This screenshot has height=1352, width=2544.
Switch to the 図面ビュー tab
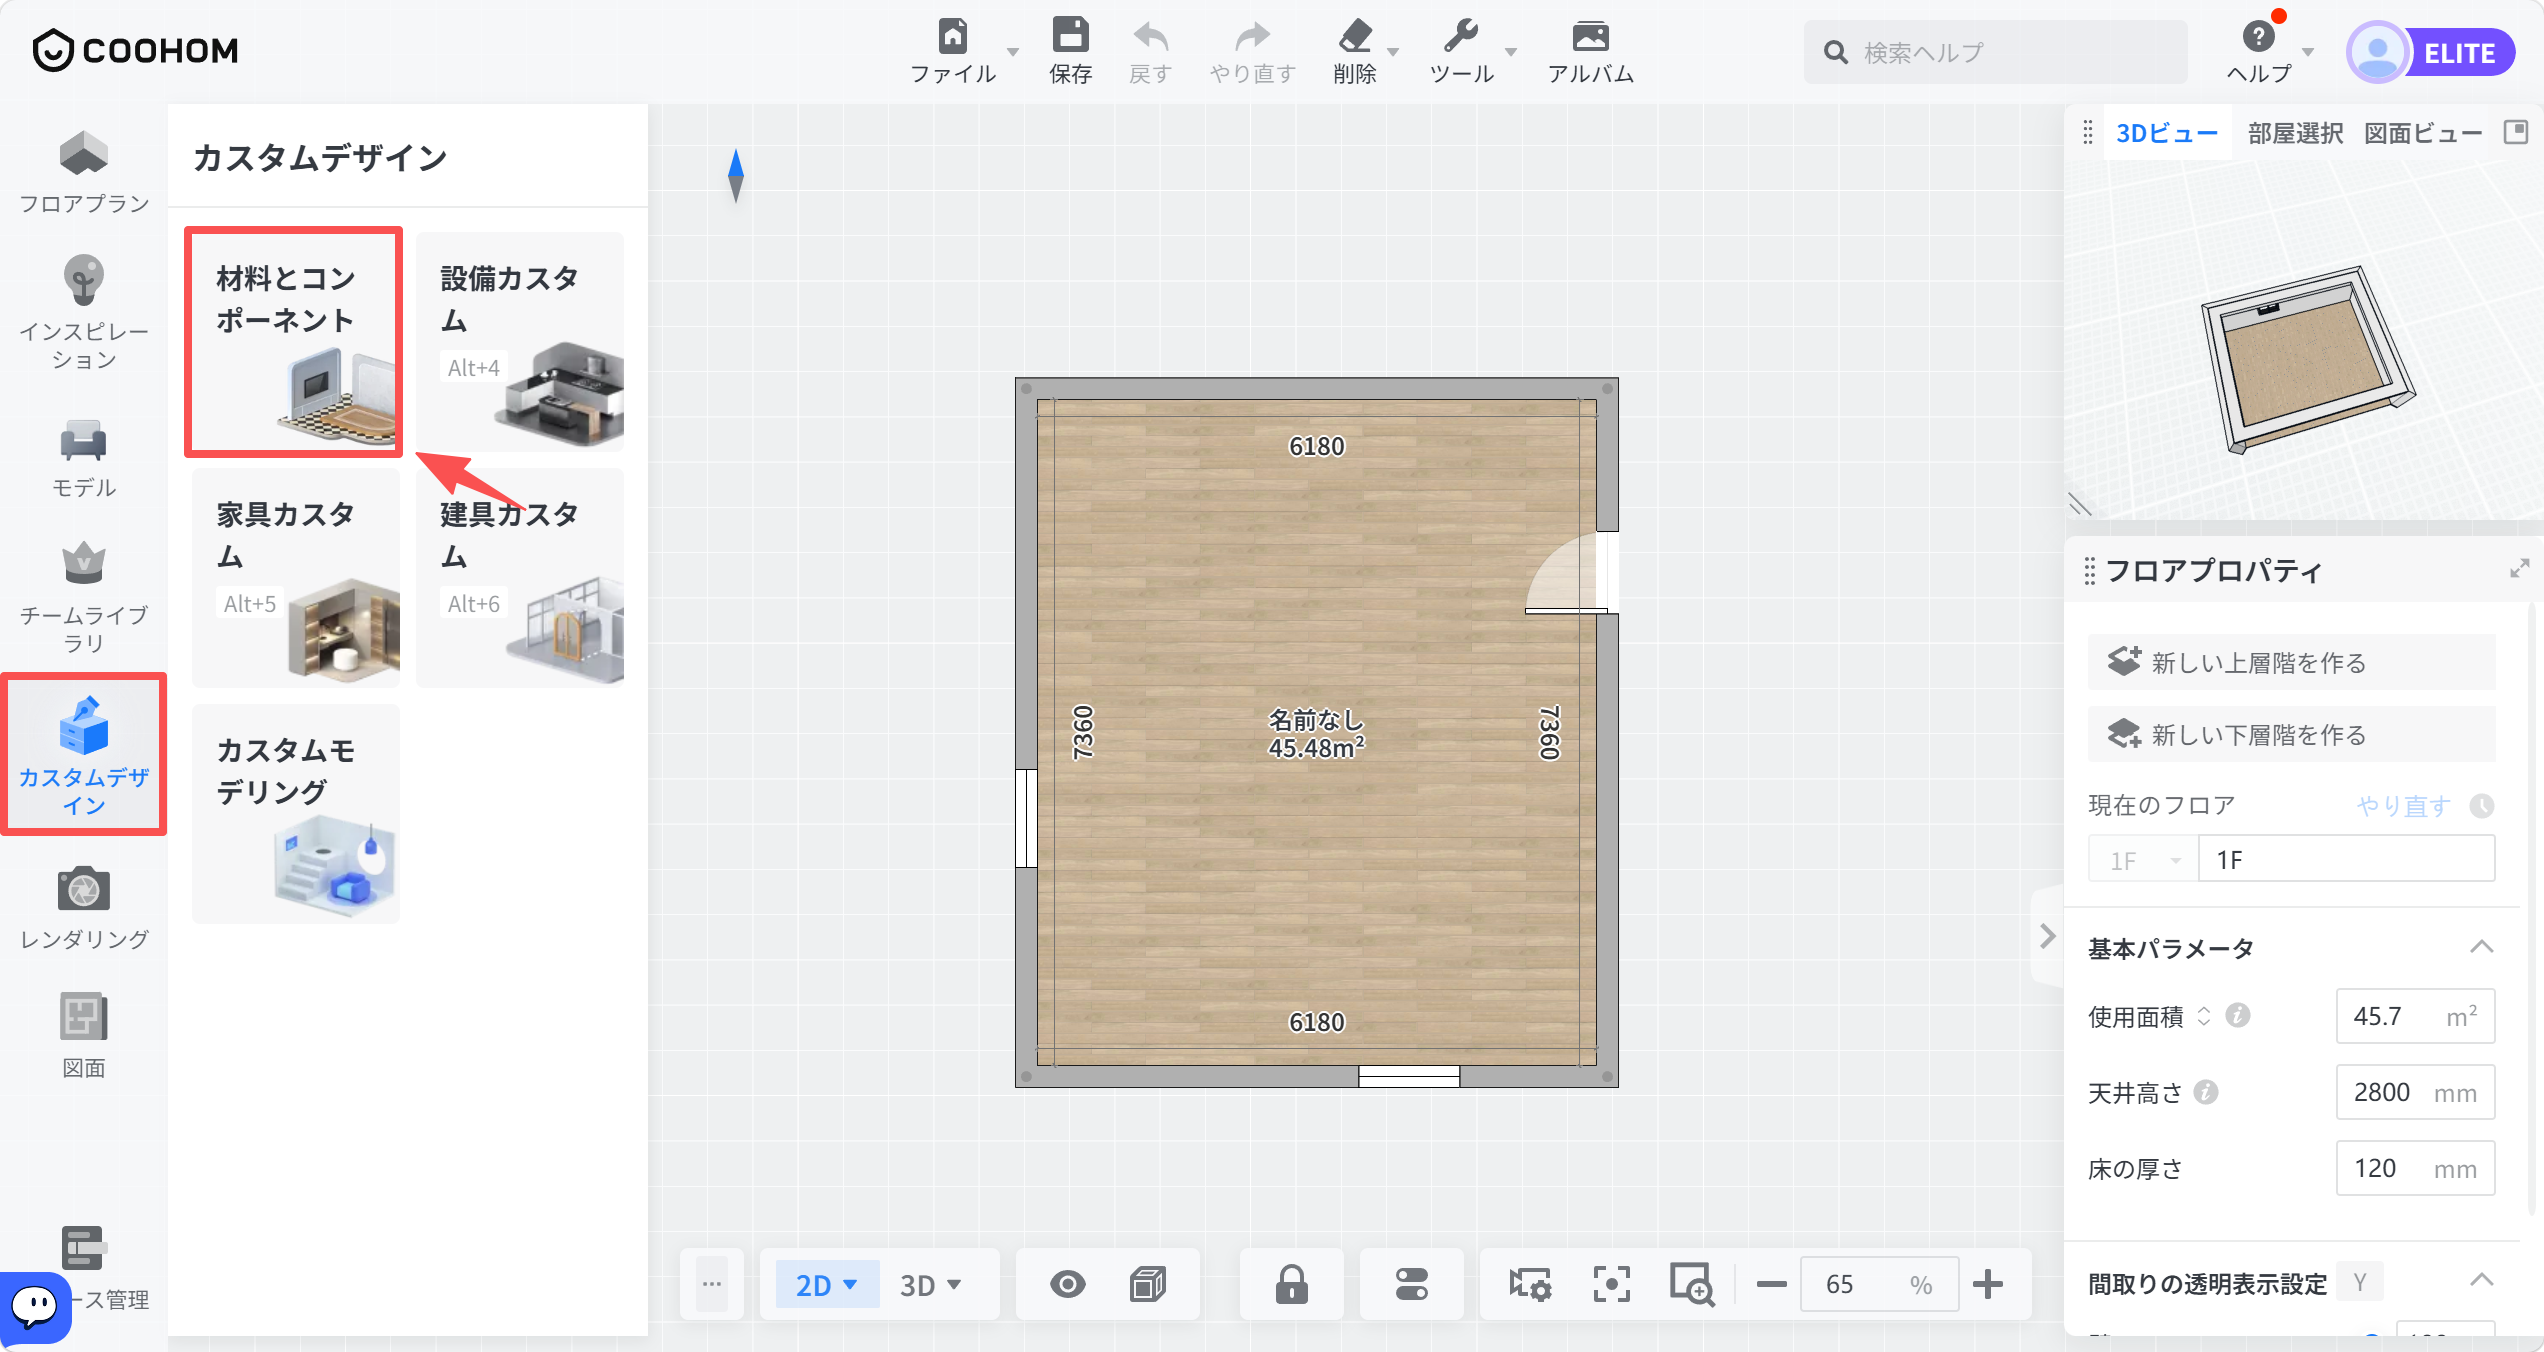pyautogui.click(x=2422, y=133)
